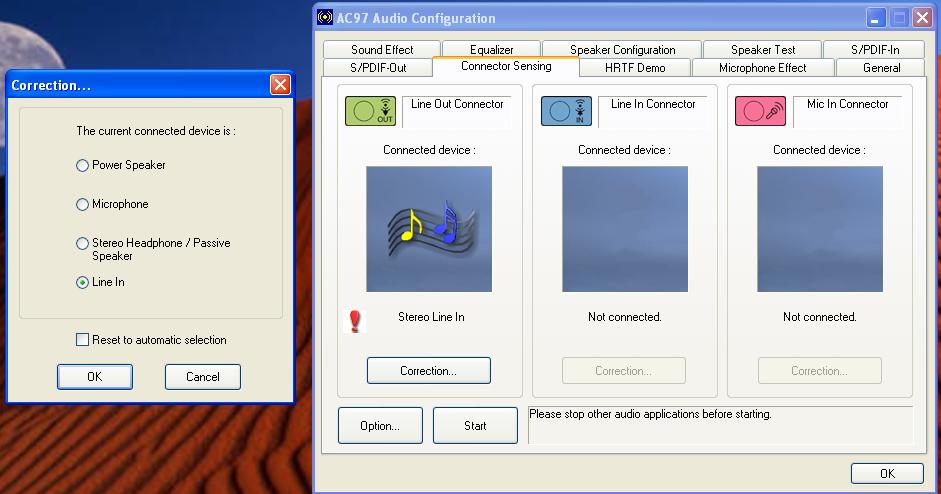Switch to the HRTF Demo tab

(x=635, y=68)
